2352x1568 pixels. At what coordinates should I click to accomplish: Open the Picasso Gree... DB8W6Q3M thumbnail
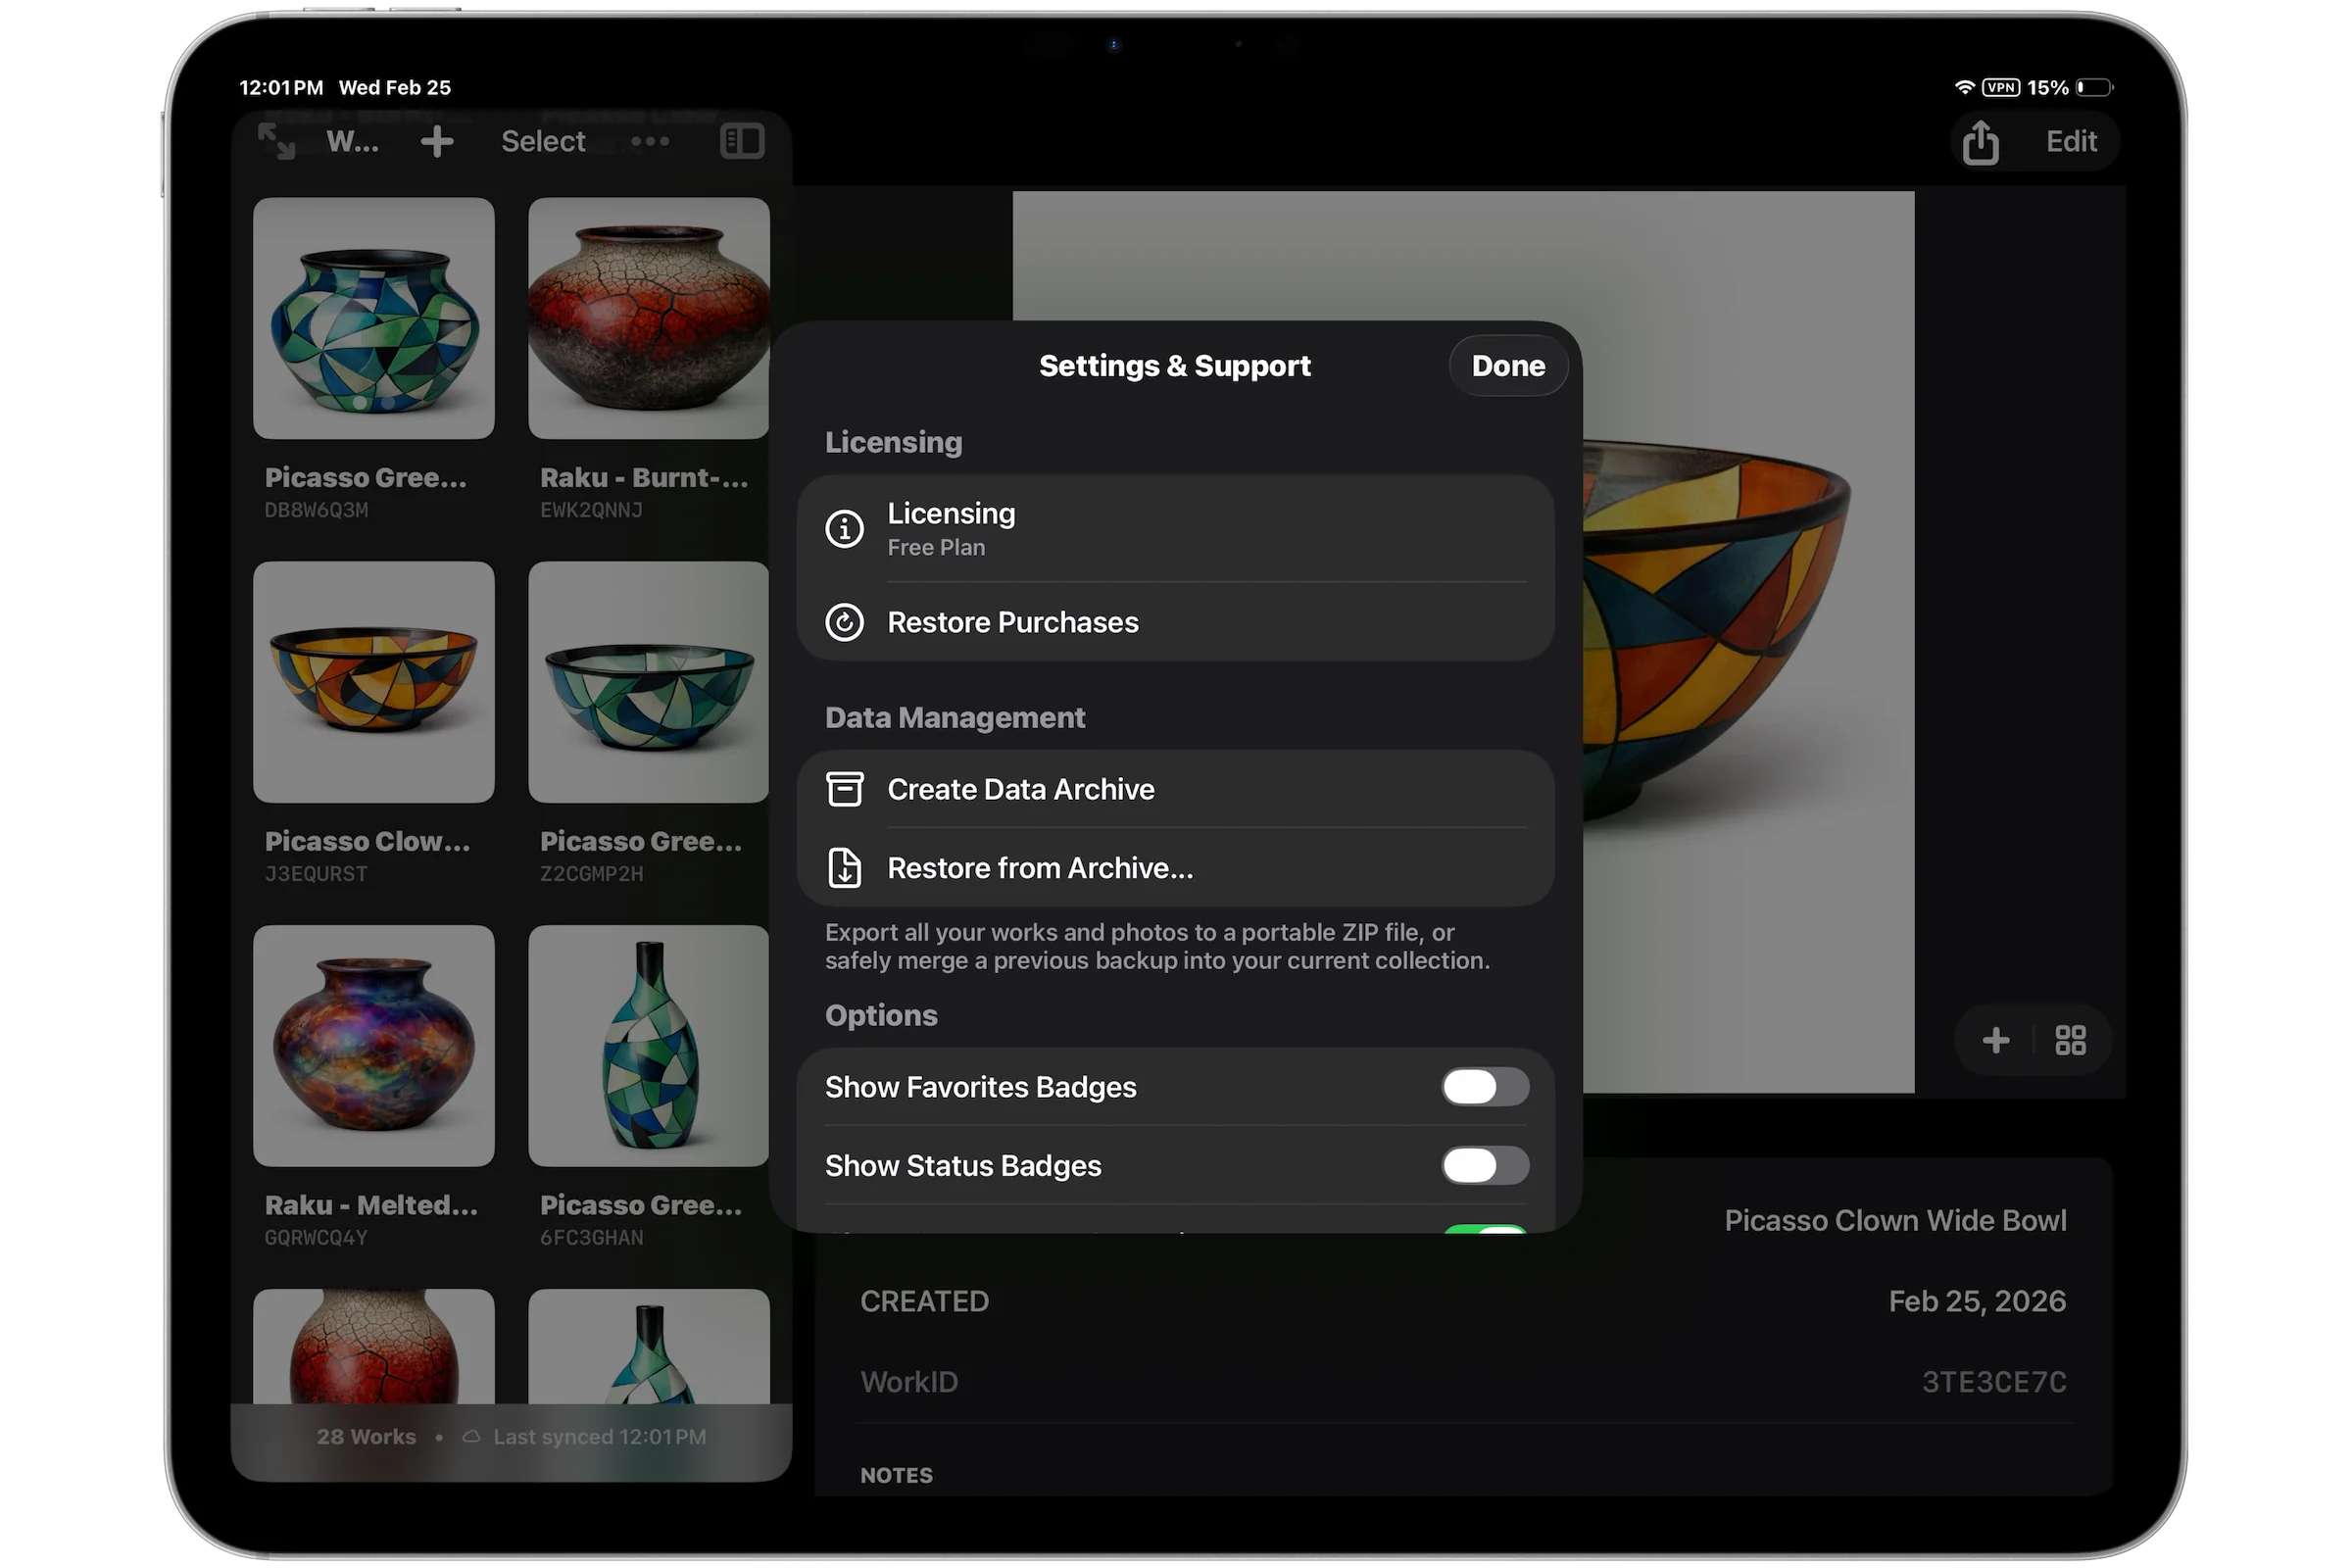[374, 318]
